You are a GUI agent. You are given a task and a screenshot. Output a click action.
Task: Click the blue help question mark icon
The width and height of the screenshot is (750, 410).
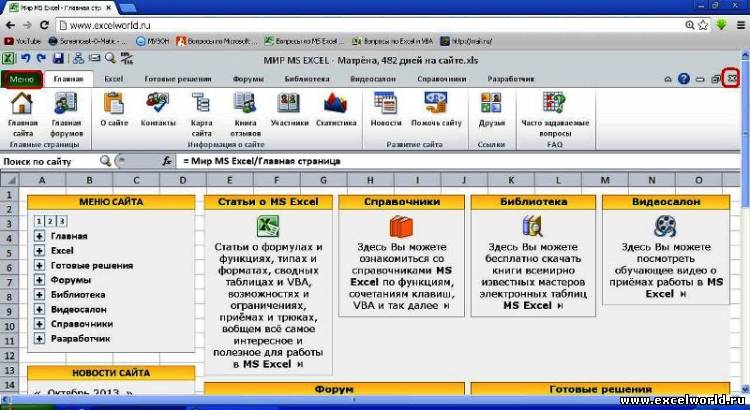684,79
